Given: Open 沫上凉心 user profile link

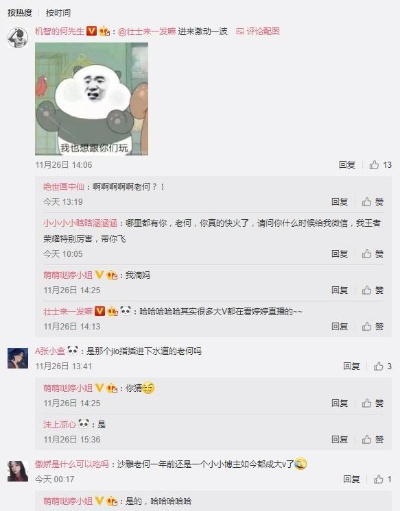Looking at the screenshot, I should [x=60, y=424].
